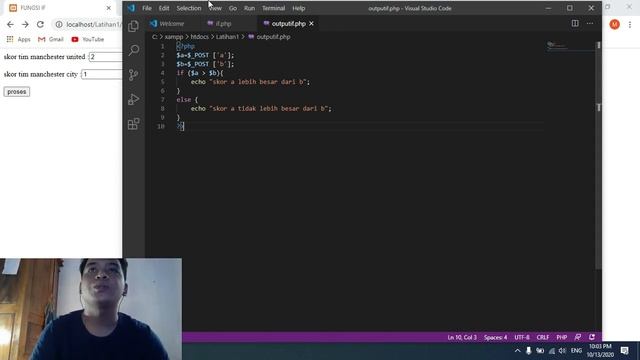Open the Windows action center
Screen dimensions: 640x360
tap(624, 351)
